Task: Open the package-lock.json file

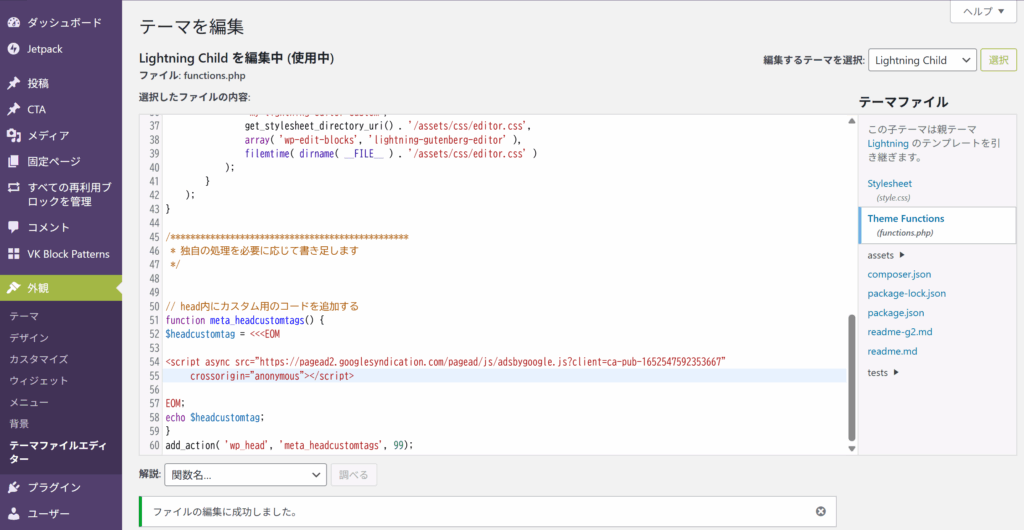Action: [906, 294]
